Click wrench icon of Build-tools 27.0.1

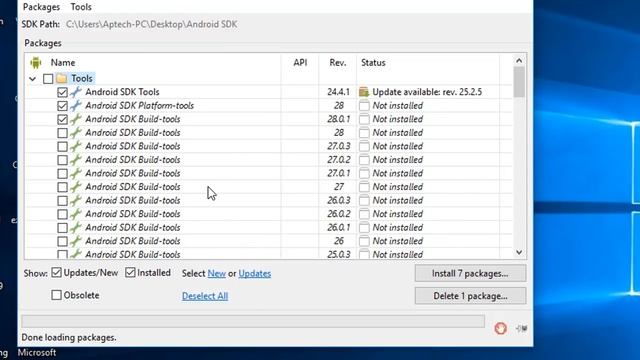click(x=76, y=173)
